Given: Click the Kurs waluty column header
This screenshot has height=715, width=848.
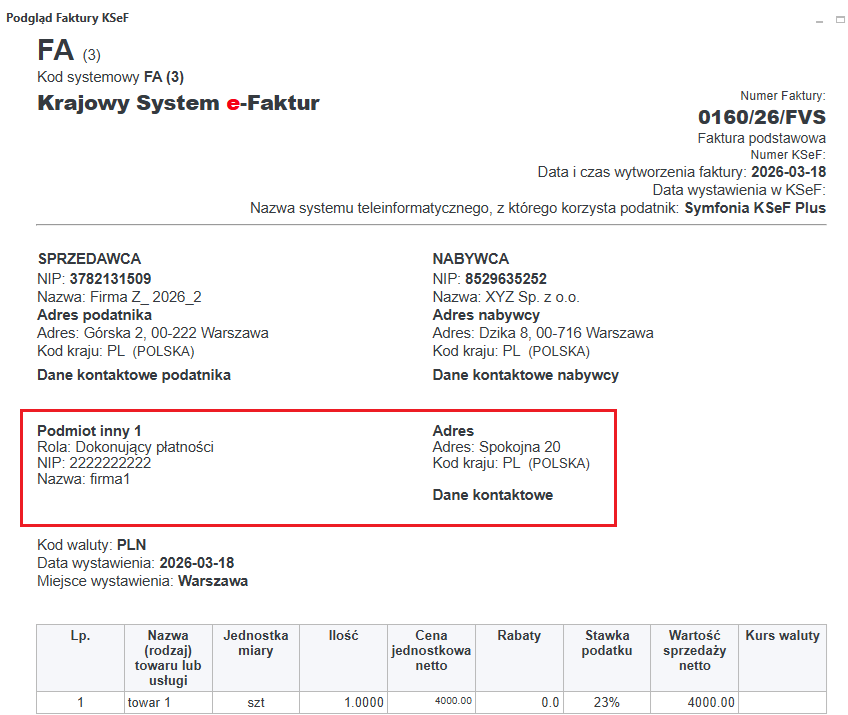Looking at the screenshot, I should point(782,635).
